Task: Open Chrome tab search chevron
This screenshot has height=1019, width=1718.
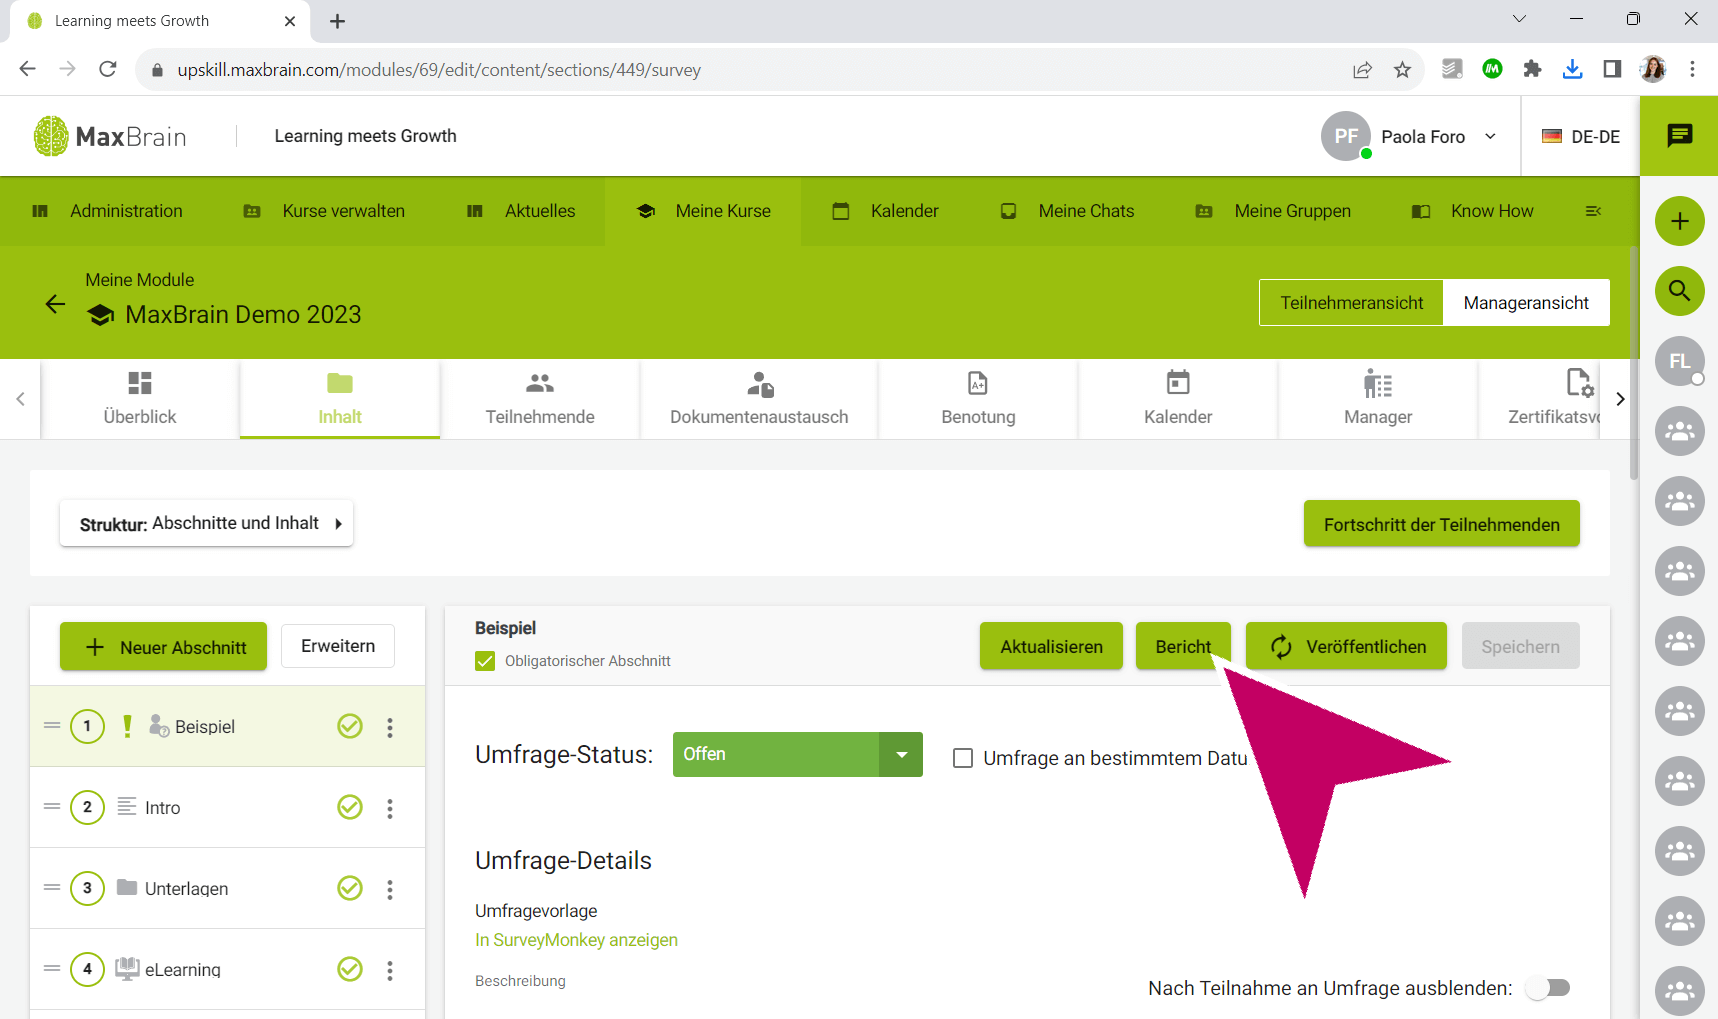Action: pos(1519,19)
